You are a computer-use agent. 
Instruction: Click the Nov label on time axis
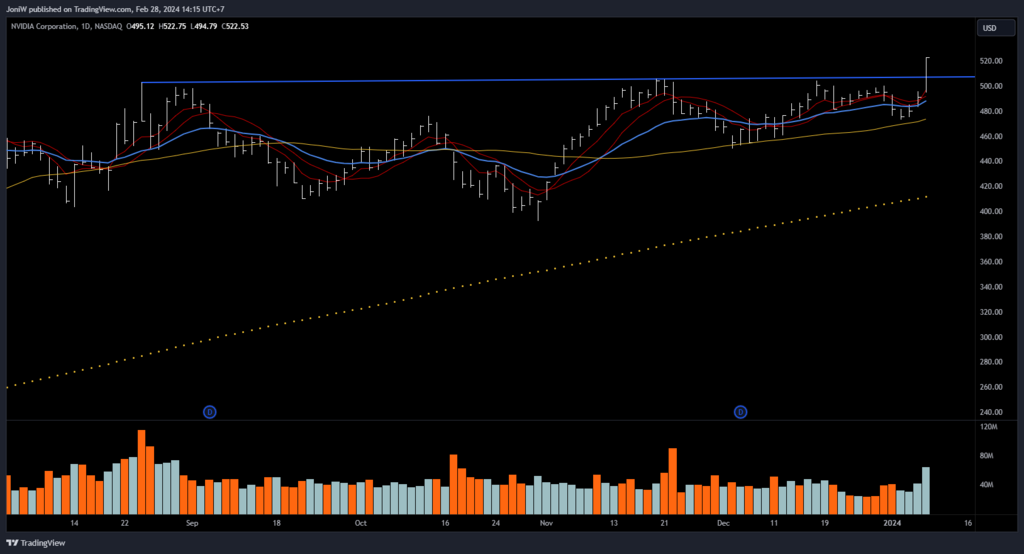(545, 522)
